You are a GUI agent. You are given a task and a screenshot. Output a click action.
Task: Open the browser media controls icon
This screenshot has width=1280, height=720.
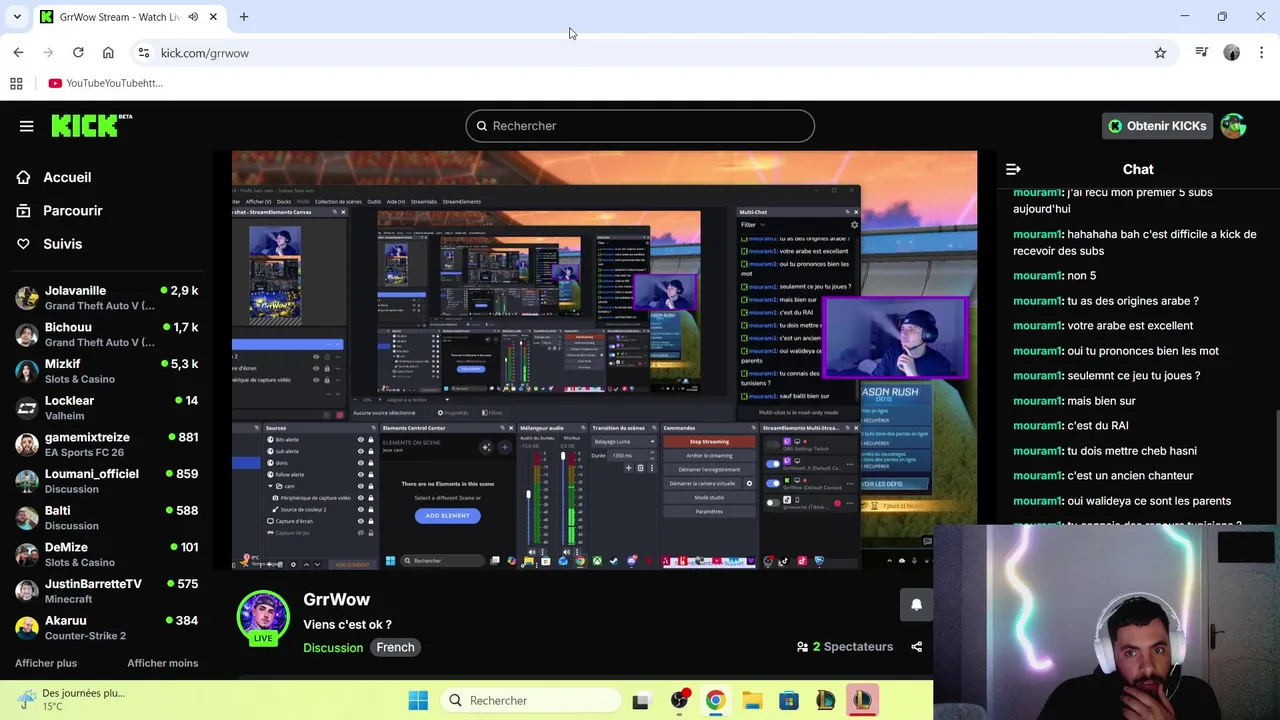click(x=1202, y=53)
